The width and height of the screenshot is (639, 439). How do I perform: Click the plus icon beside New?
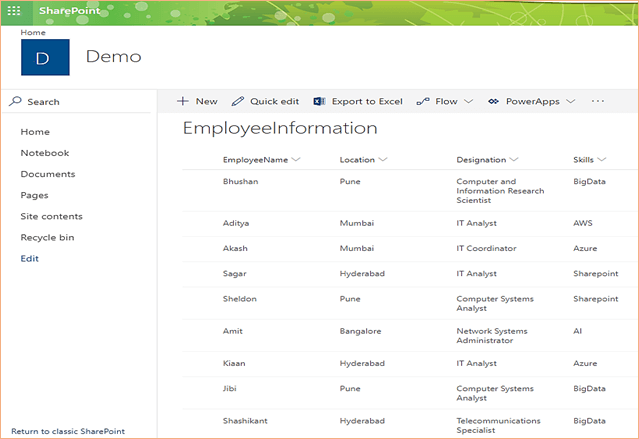point(183,101)
